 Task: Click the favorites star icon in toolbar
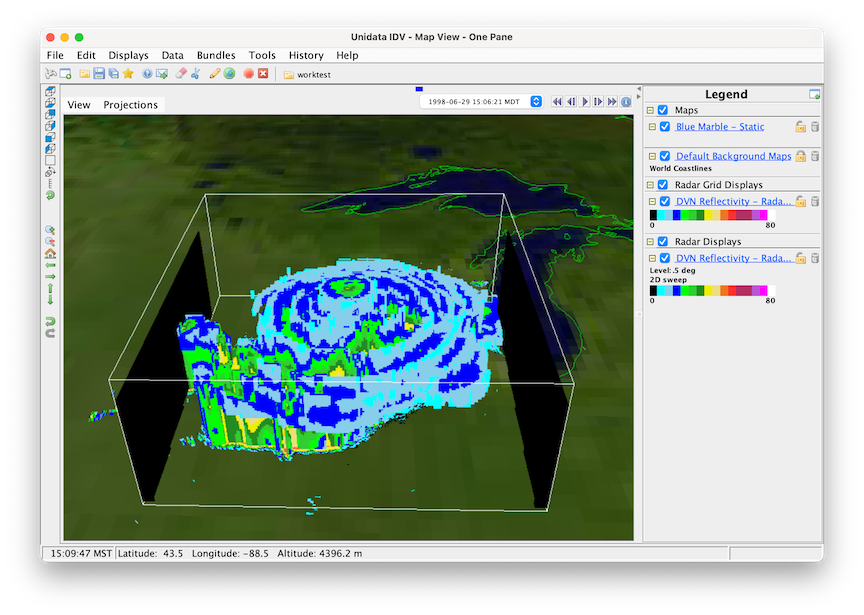128,74
